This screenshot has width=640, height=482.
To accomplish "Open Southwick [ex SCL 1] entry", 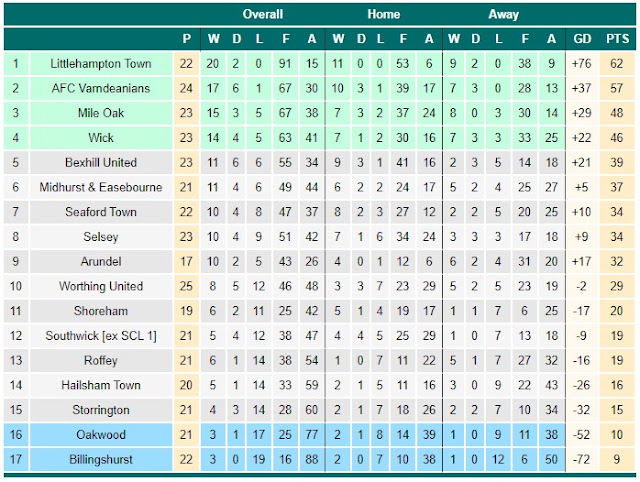I will click(x=101, y=336).
